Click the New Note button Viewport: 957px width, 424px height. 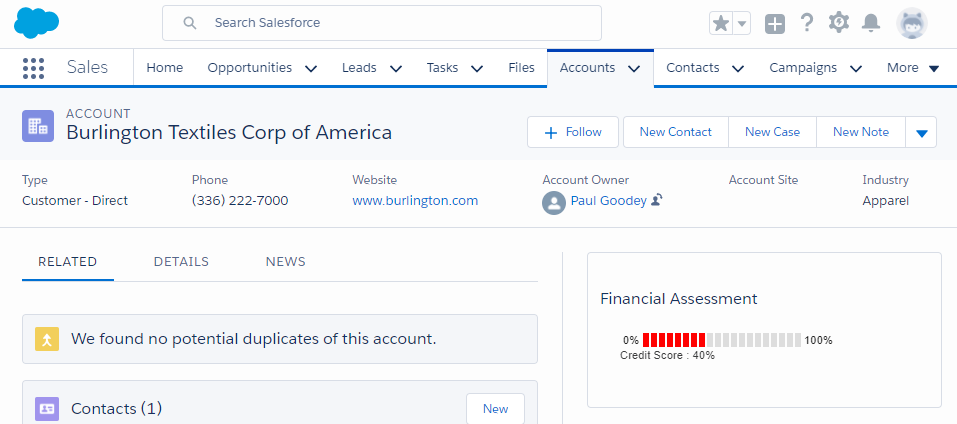(x=861, y=132)
